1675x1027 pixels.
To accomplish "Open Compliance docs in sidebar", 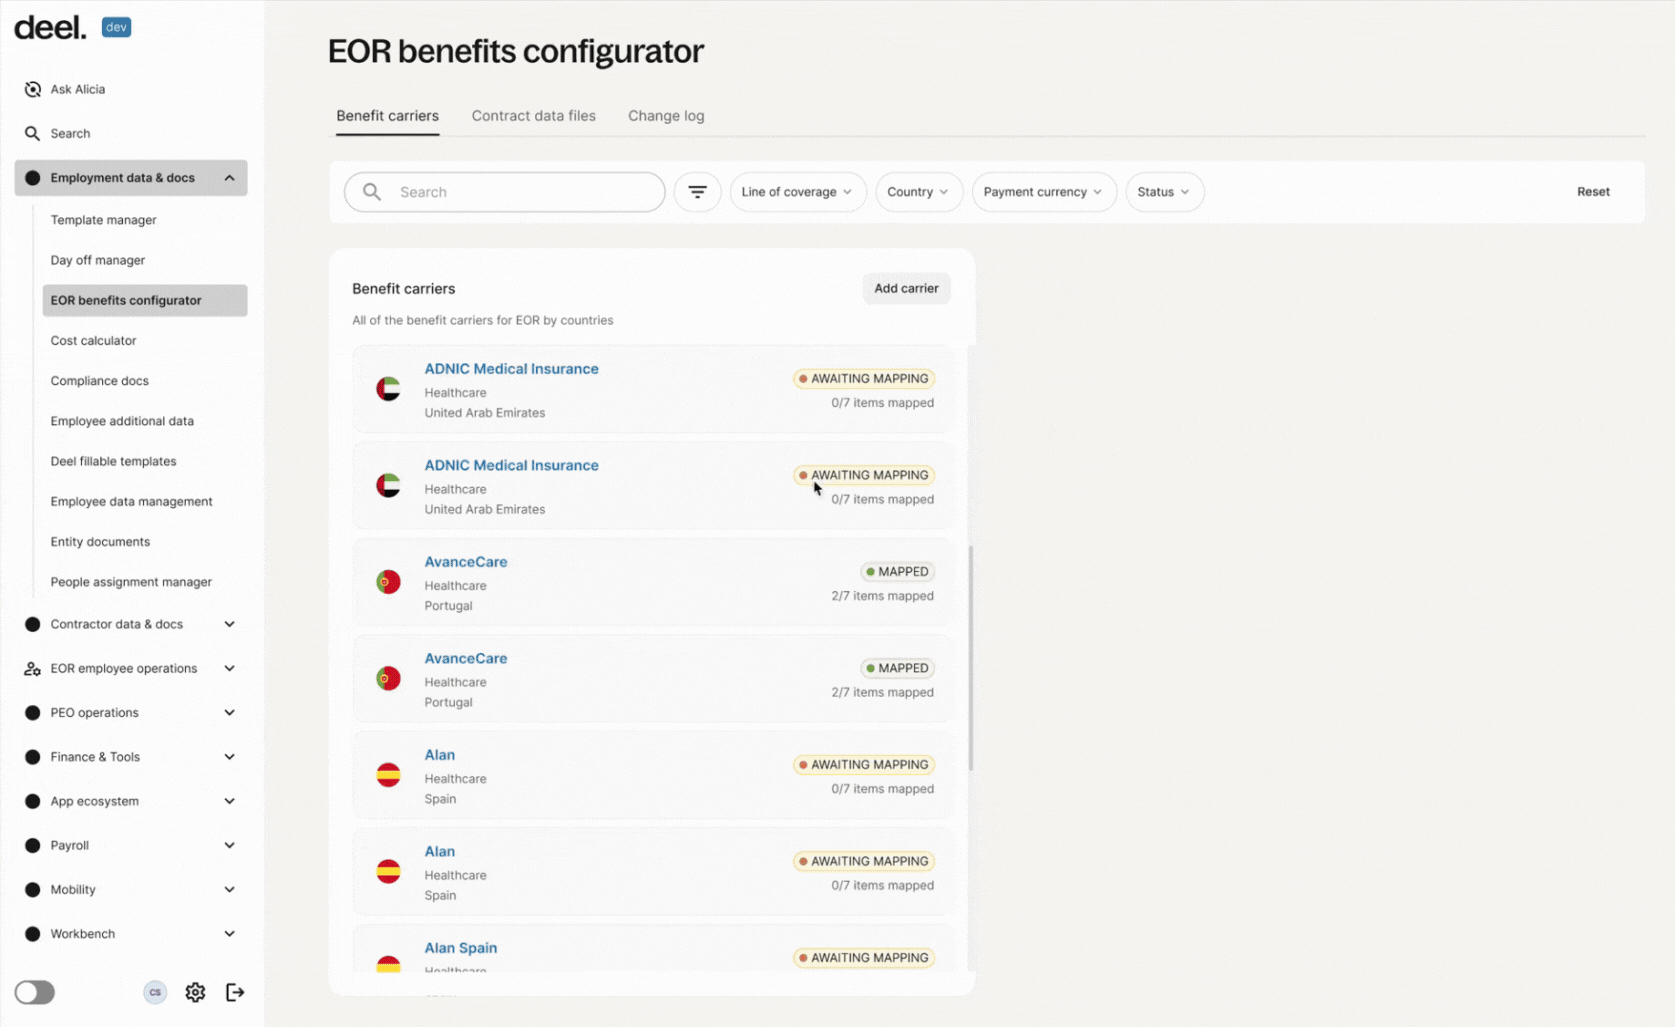I will point(99,381).
